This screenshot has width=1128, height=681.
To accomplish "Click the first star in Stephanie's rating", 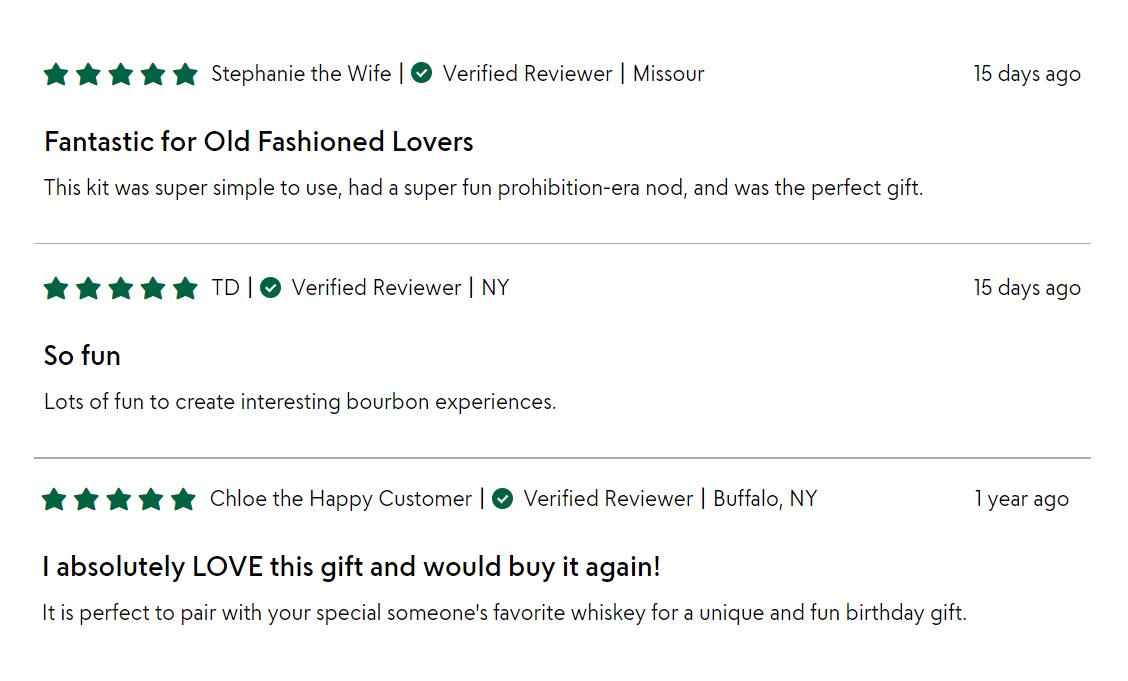I will tap(56, 73).
